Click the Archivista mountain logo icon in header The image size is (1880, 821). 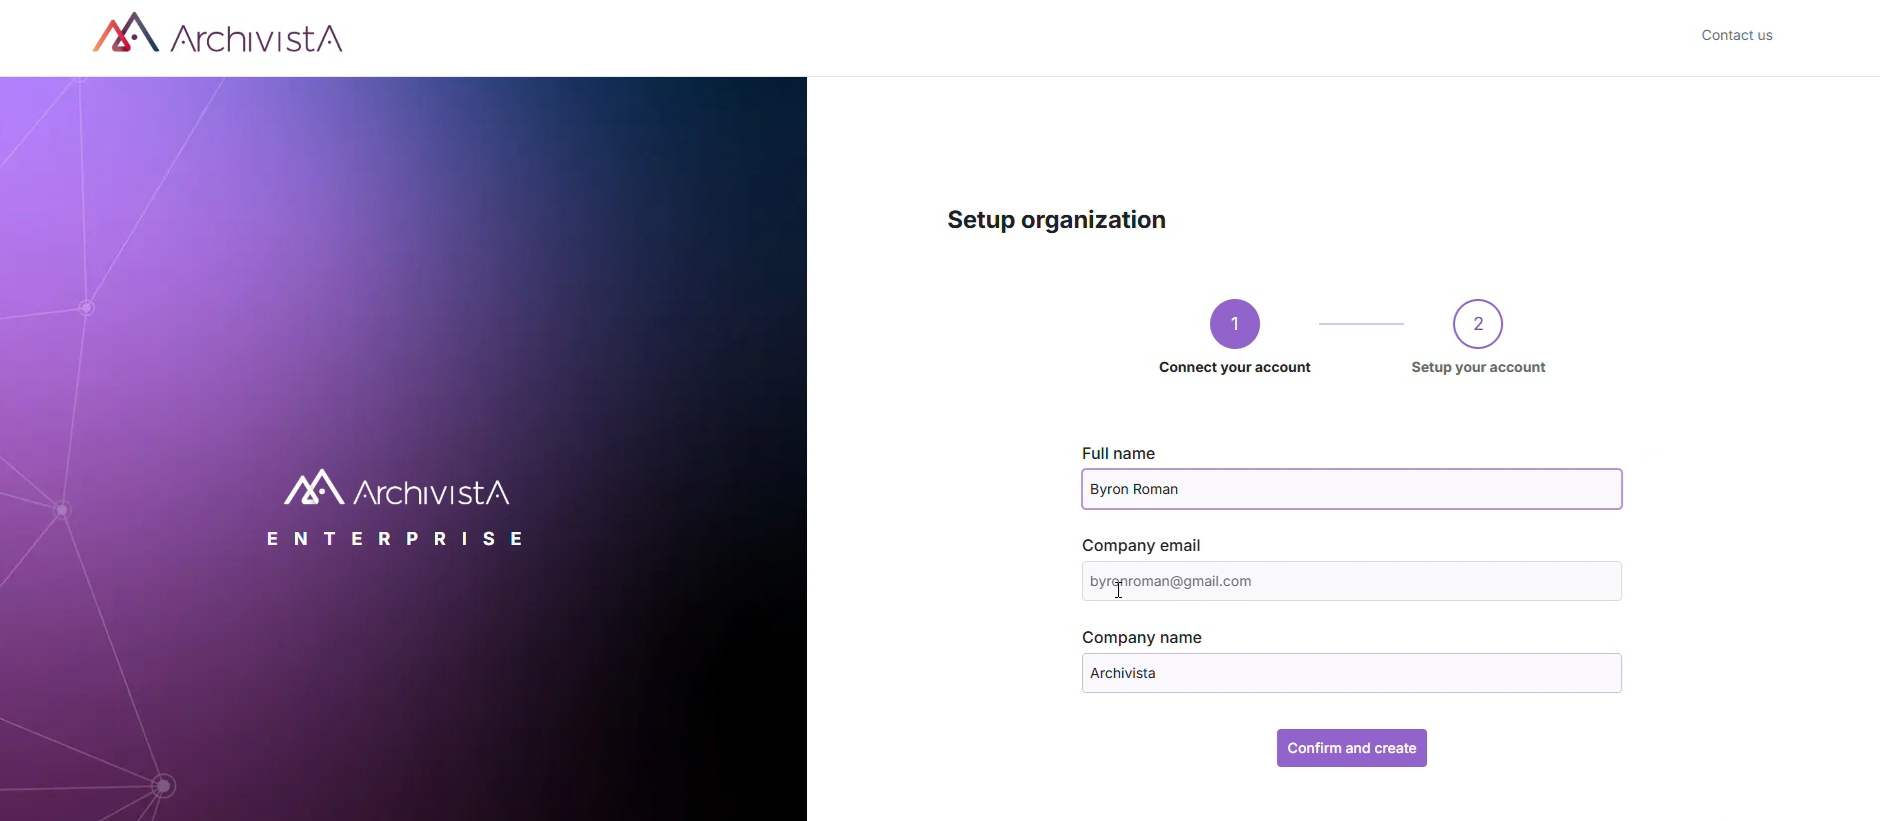click(126, 34)
